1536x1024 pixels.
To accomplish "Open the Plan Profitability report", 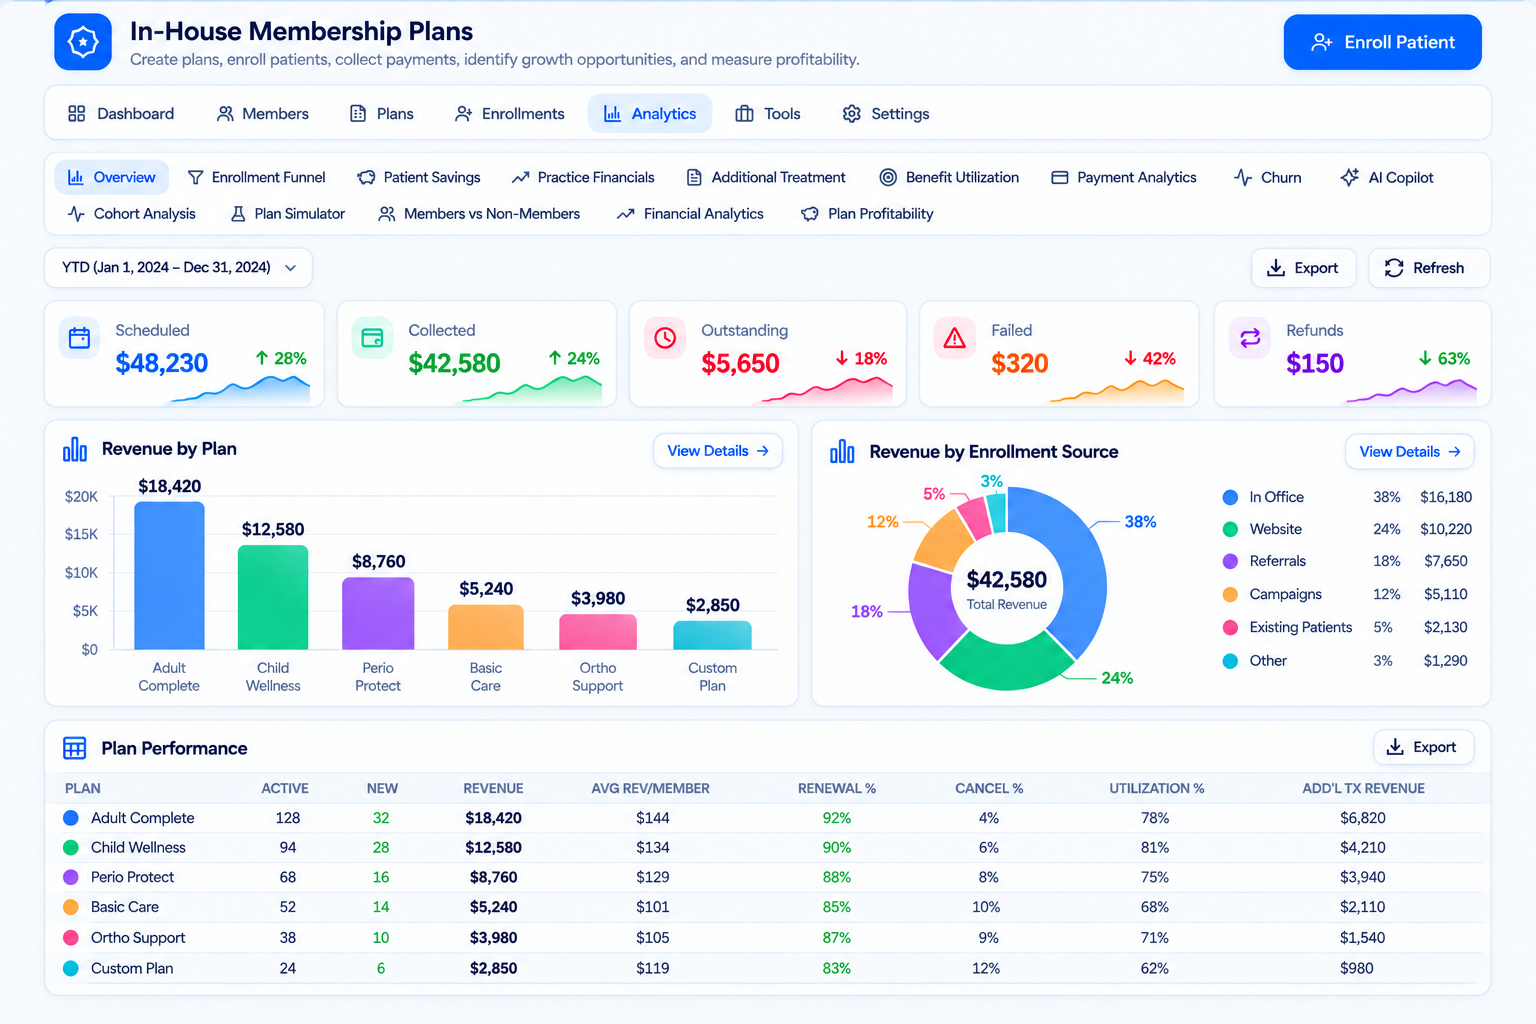I will click(x=867, y=214).
